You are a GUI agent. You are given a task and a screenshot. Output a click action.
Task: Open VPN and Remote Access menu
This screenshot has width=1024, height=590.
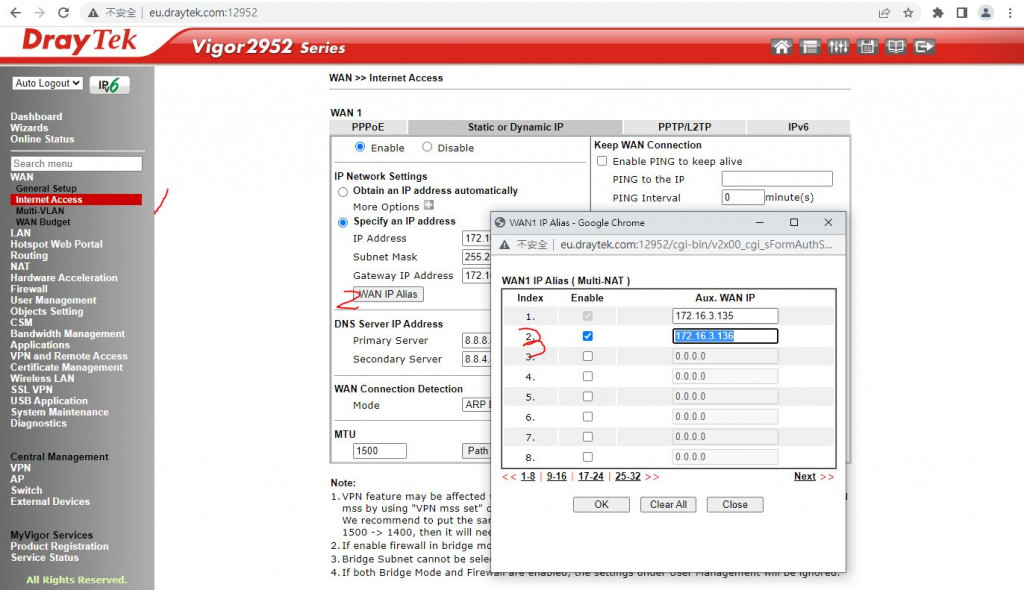pyautogui.click(x=69, y=356)
